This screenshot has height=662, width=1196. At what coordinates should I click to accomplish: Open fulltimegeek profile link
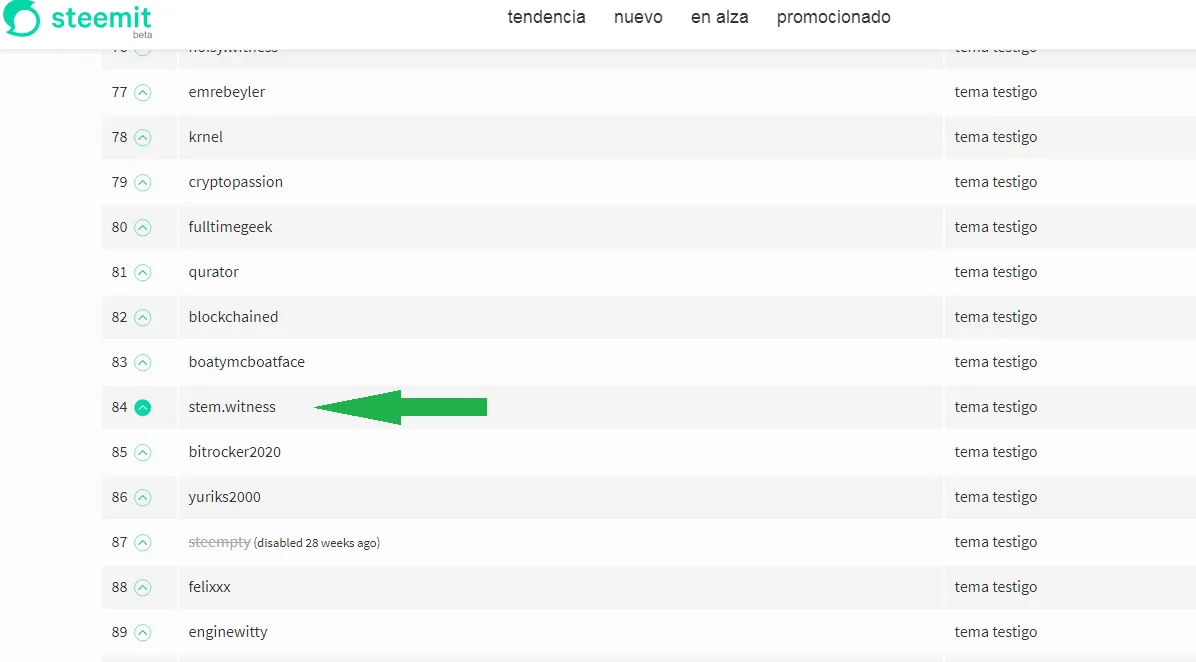pos(230,227)
